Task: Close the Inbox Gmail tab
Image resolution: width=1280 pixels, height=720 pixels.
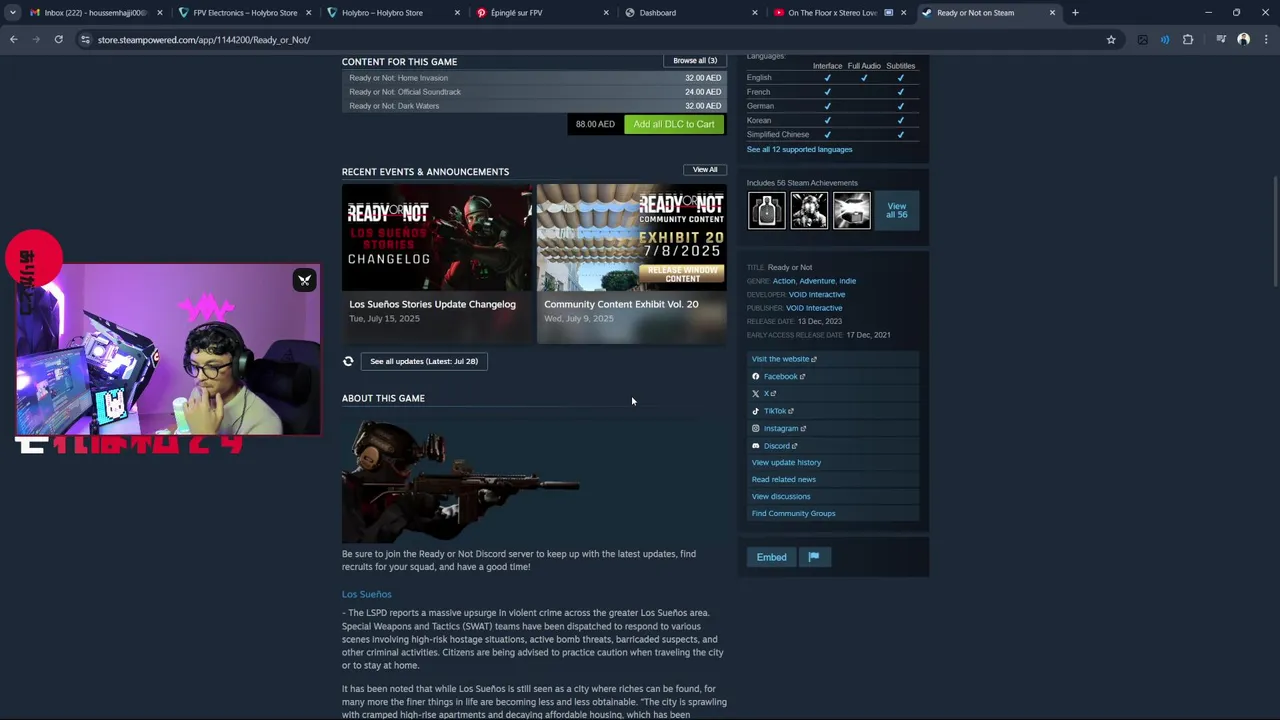Action: tap(159, 13)
